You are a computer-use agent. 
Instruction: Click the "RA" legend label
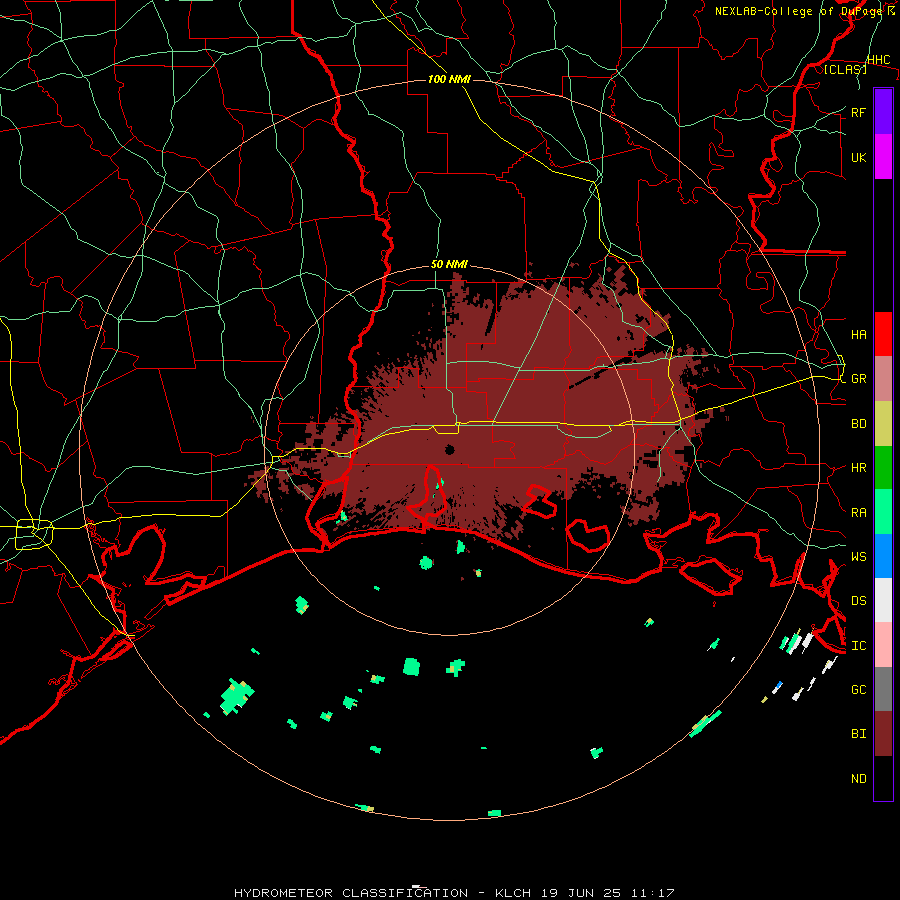(x=858, y=513)
